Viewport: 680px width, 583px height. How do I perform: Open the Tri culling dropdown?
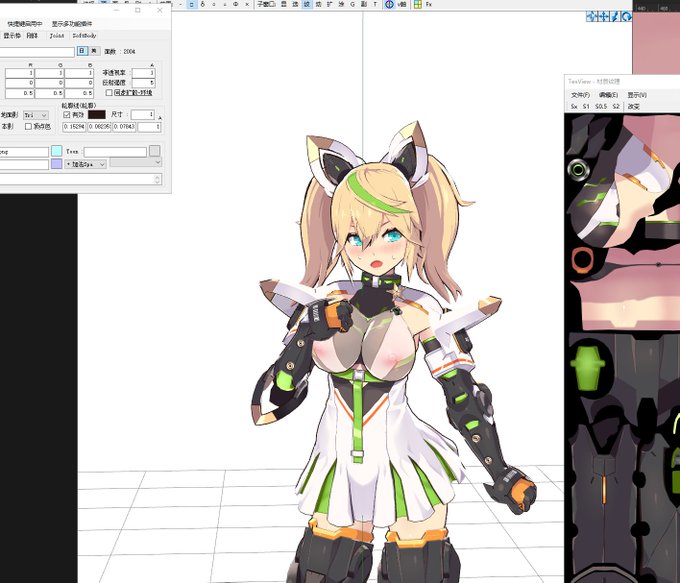pyautogui.click(x=36, y=115)
